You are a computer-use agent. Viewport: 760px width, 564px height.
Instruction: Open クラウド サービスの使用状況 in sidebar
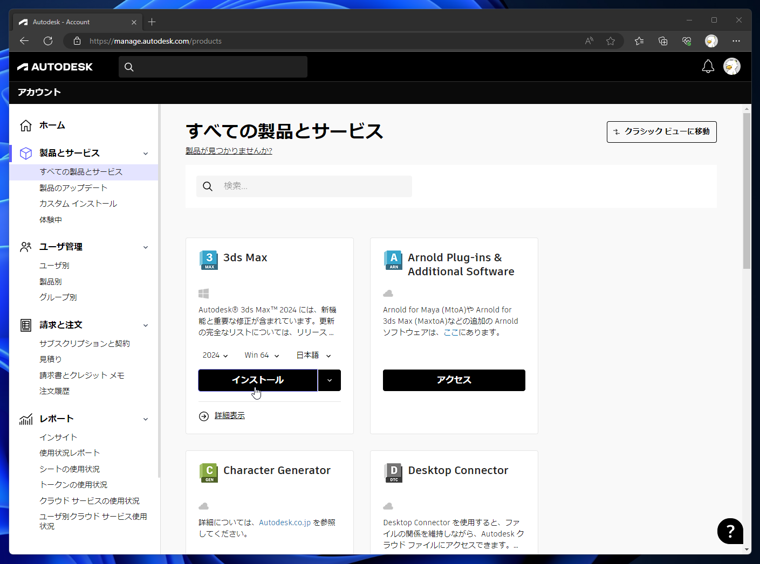tap(89, 501)
